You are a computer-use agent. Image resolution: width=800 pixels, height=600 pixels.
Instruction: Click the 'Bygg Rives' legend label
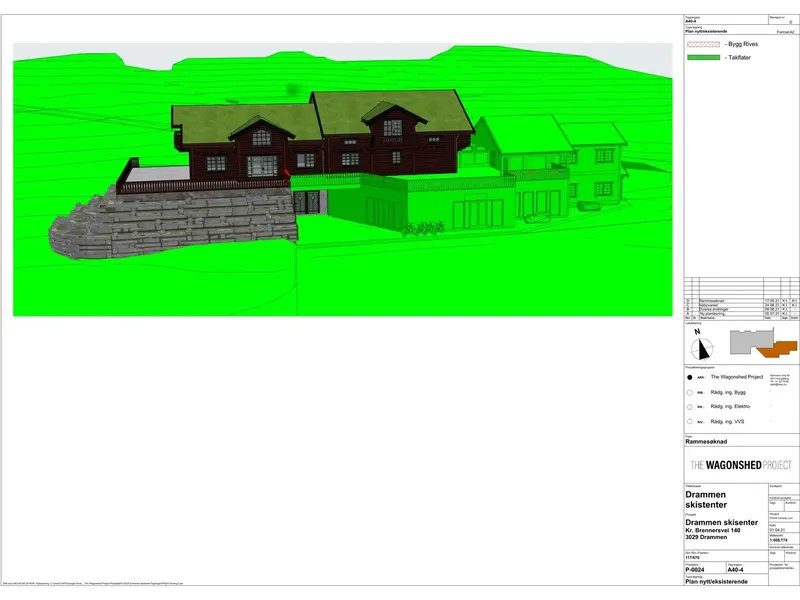coord(743,44)
